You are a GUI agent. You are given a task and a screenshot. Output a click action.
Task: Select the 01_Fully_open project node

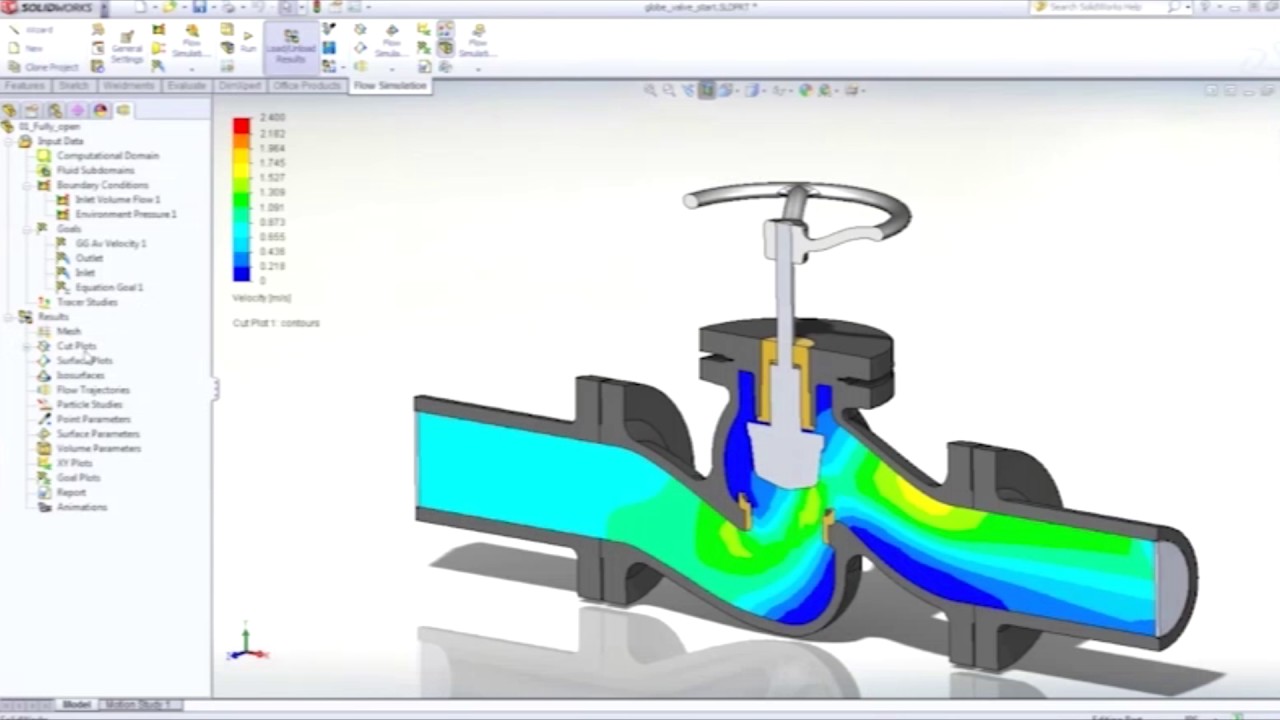tap(49, 127)
